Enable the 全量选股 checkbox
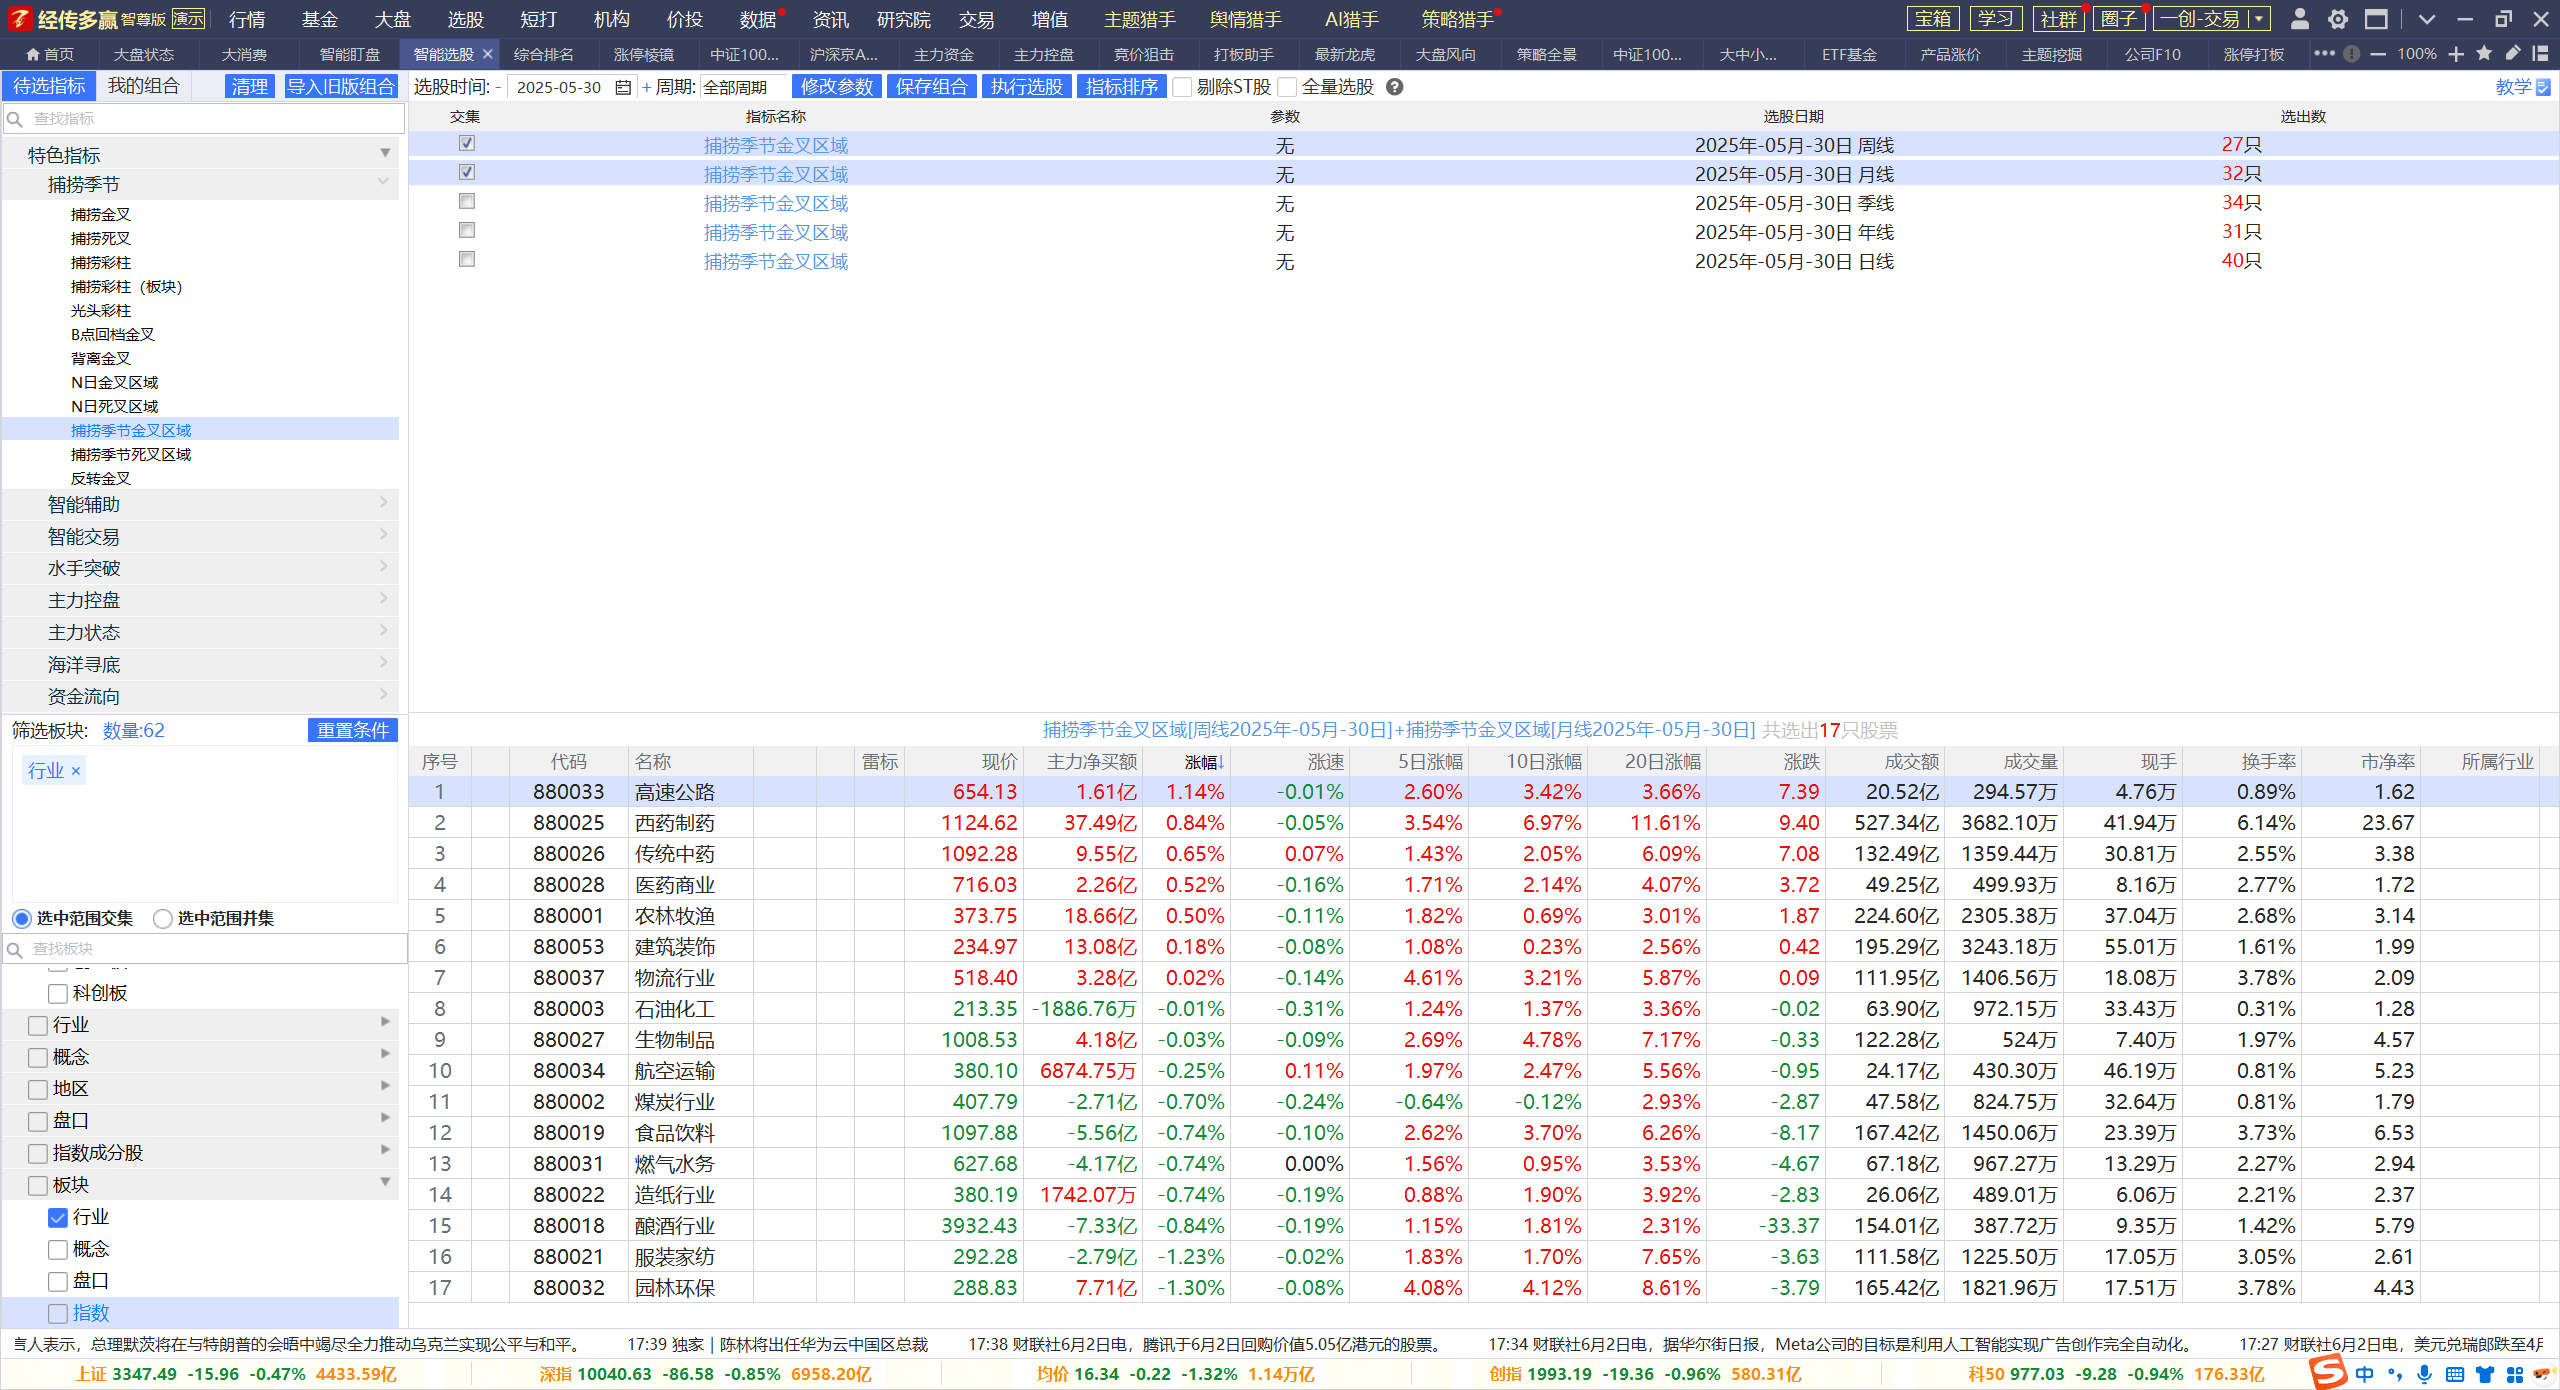The height and width of the screenshot is (1390, 2560). (1288, 88)
